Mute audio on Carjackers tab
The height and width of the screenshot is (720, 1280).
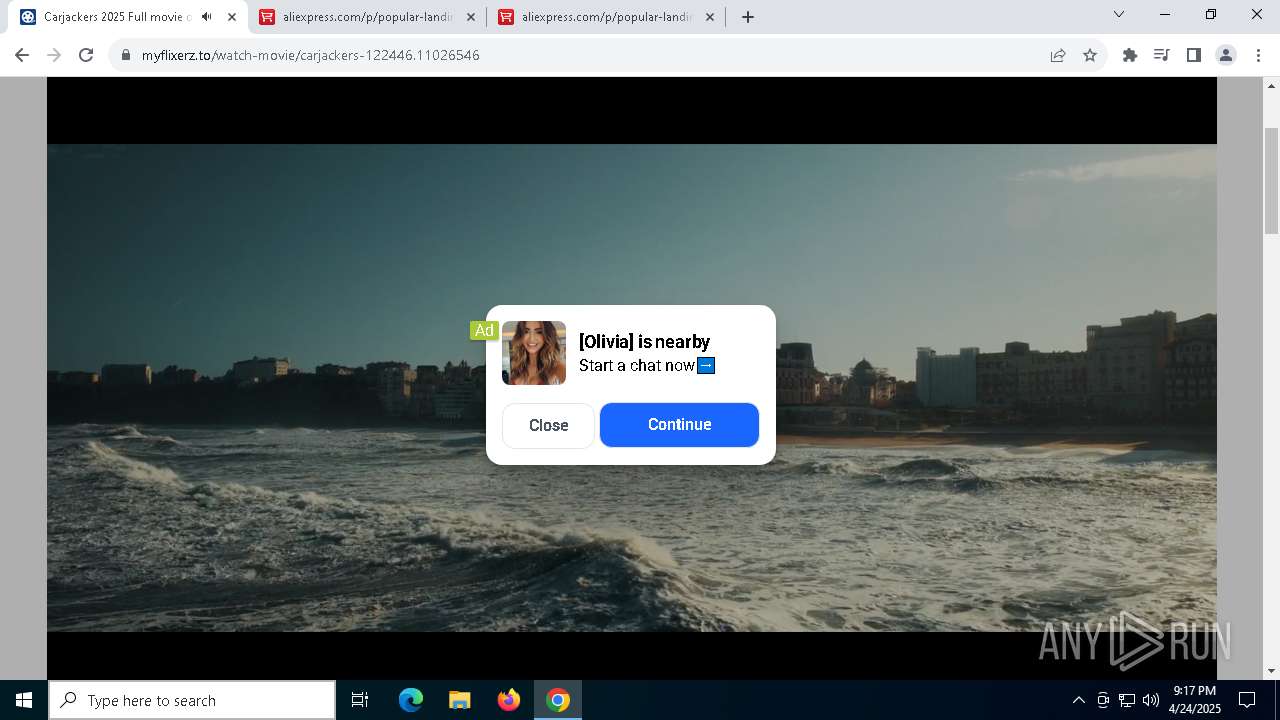click(x=206, y=17)
